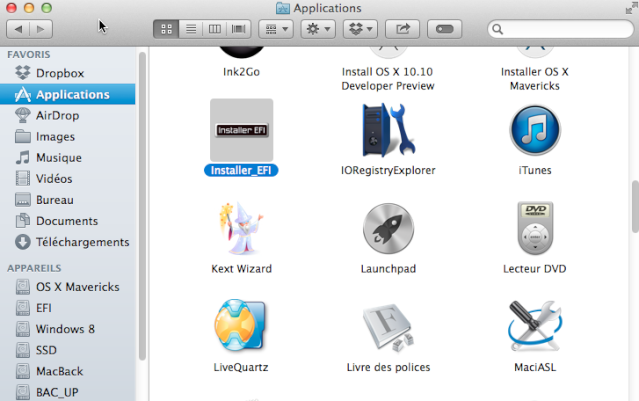Screen dimensions: 639x401
Task: Open Documents in the sidebar
Action: (68, 221)
